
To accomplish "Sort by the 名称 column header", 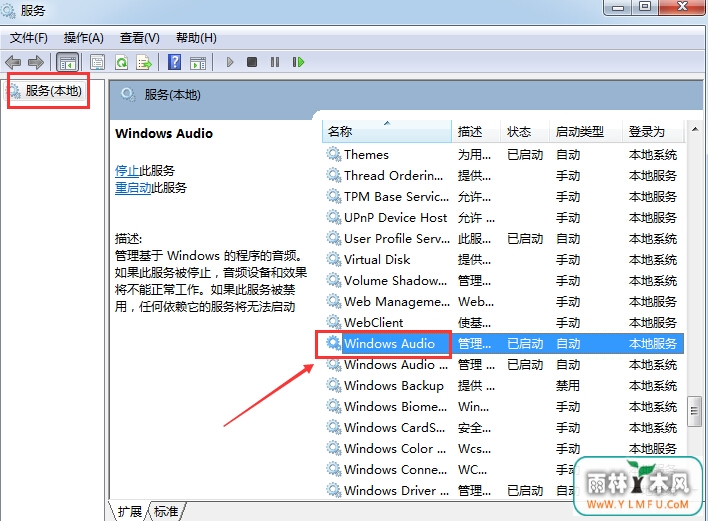I will click(387, 131).
